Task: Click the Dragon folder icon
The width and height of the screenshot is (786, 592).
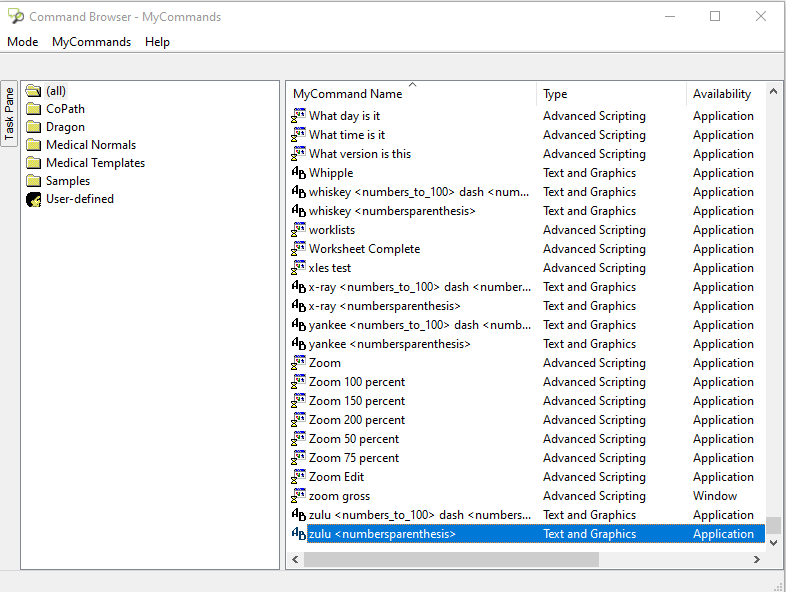Action: click(34, 127)
